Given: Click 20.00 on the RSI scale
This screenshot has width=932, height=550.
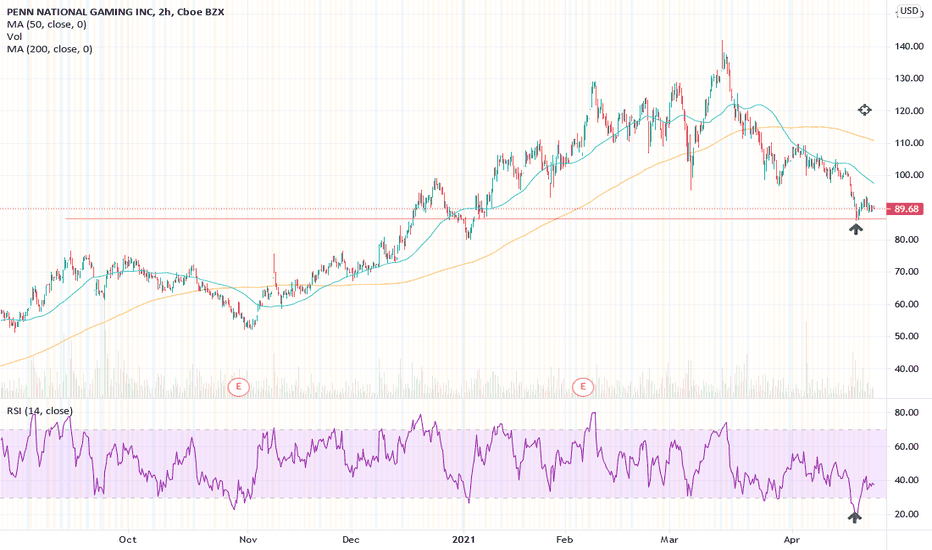Looking at the screenshot, I should [907, 514].
